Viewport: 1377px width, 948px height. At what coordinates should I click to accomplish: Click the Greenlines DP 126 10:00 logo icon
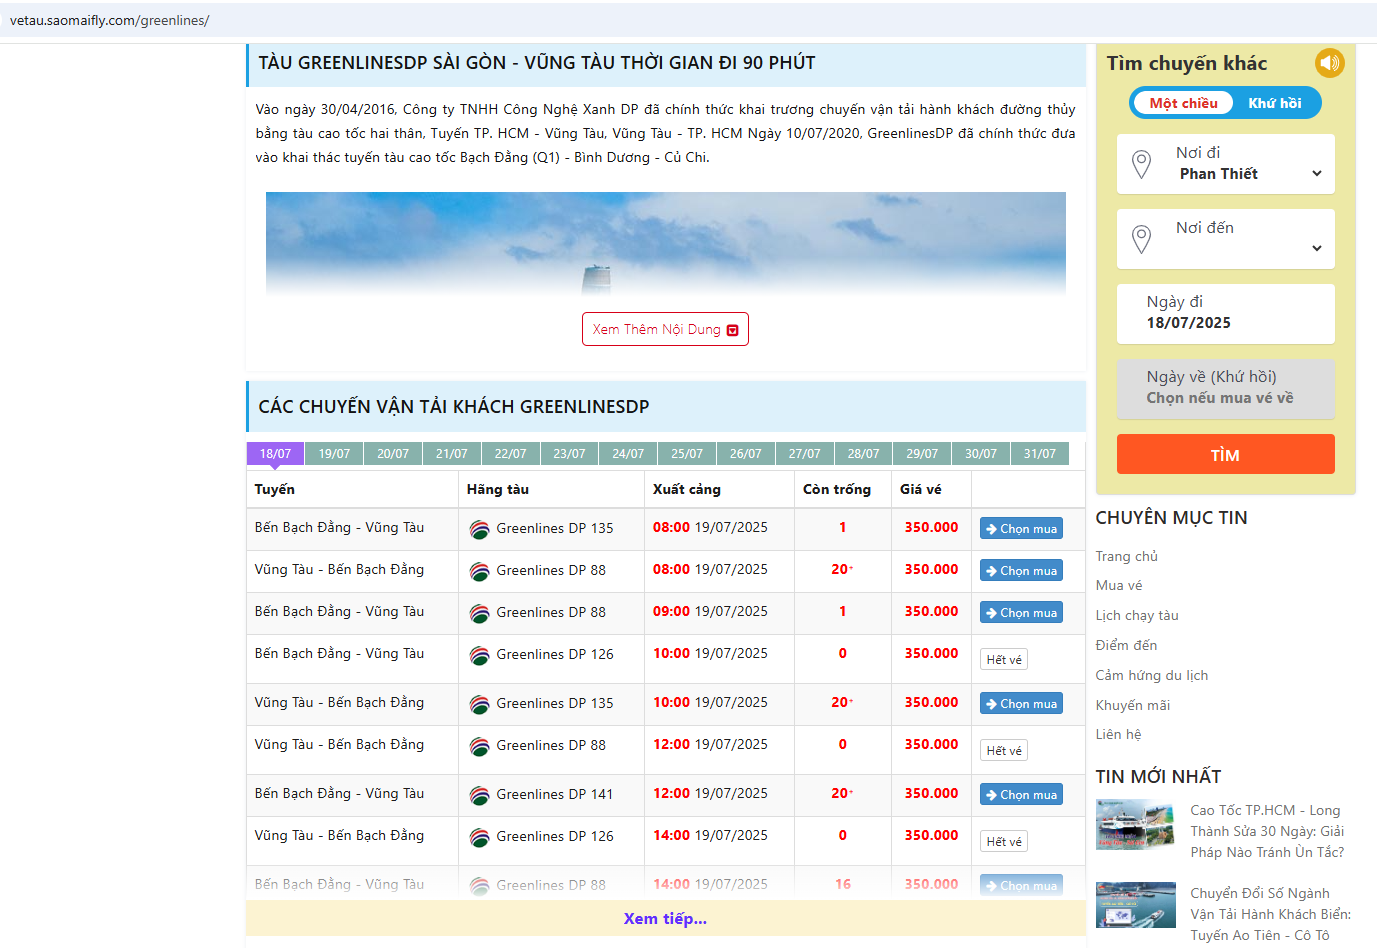coord(480,655)
